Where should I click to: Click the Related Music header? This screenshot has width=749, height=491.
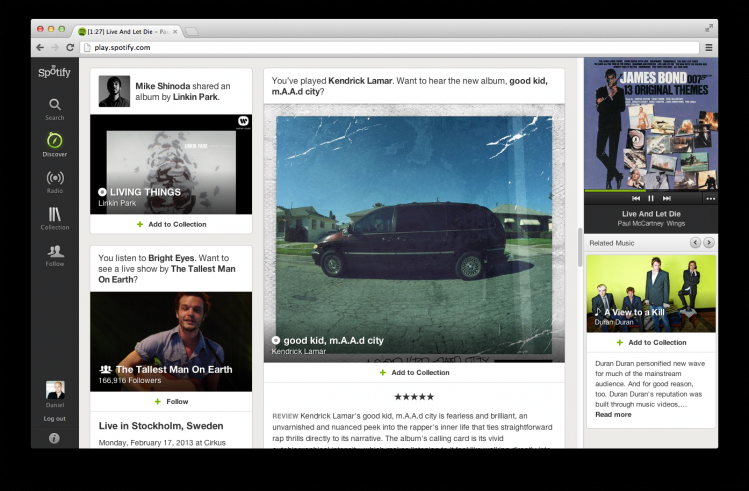611,243
